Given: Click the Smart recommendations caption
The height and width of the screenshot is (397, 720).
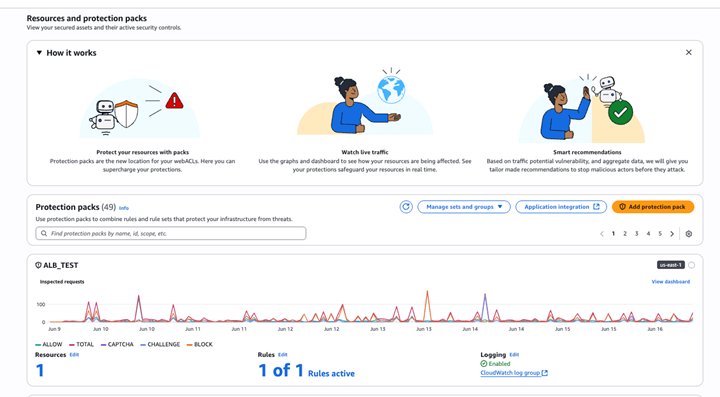Looking at the screenshot, I should click(x=587, y=152).
